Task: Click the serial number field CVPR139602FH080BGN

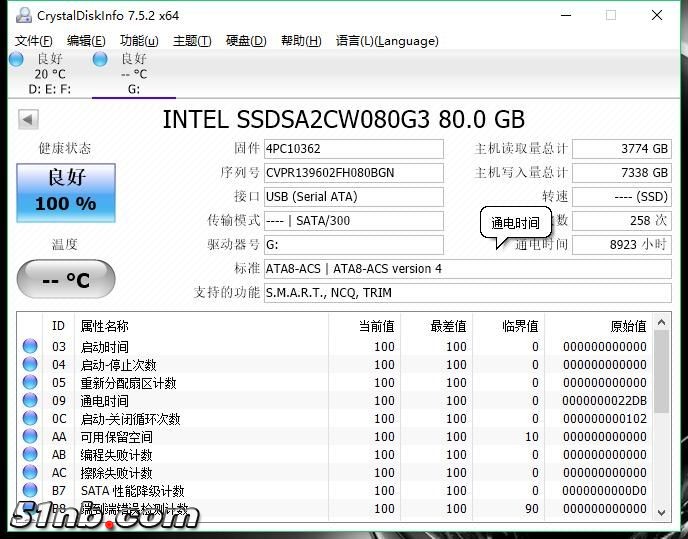Action: coord(353,173)
